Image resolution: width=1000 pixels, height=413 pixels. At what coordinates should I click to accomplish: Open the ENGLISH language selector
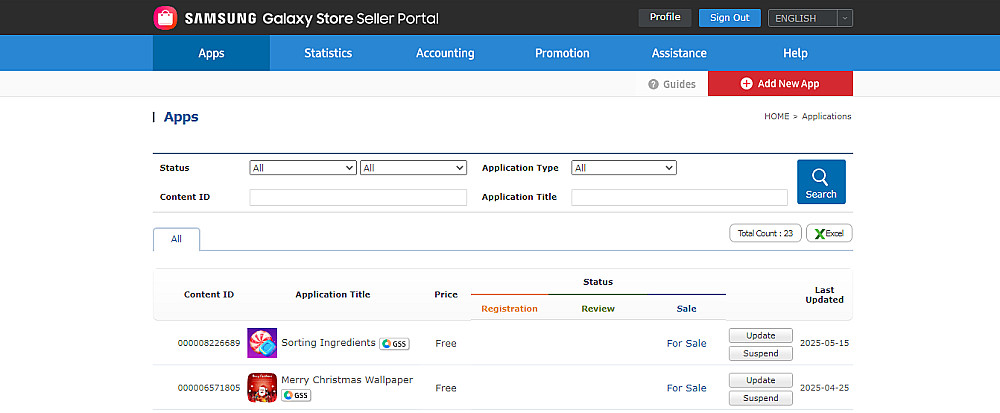[809, 18]
